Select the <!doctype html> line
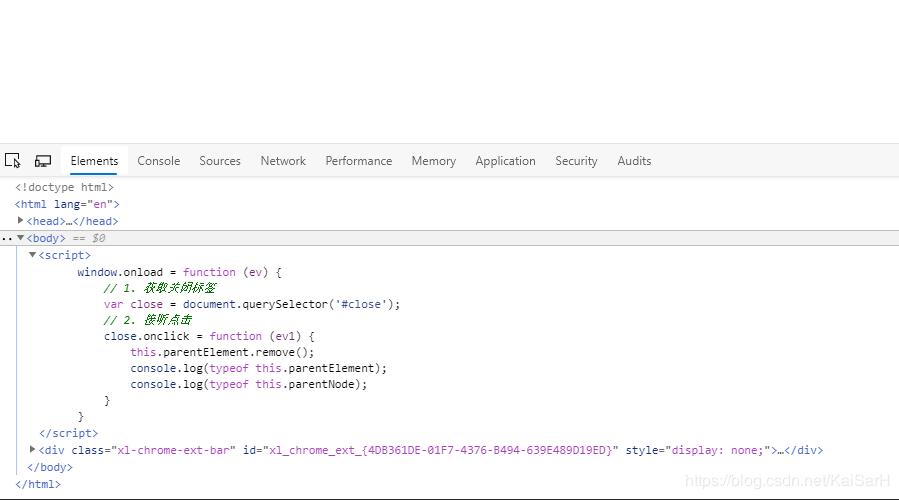The height and width of the screenshot is (500, 899). pyautogui.click(x=64, y=187)
